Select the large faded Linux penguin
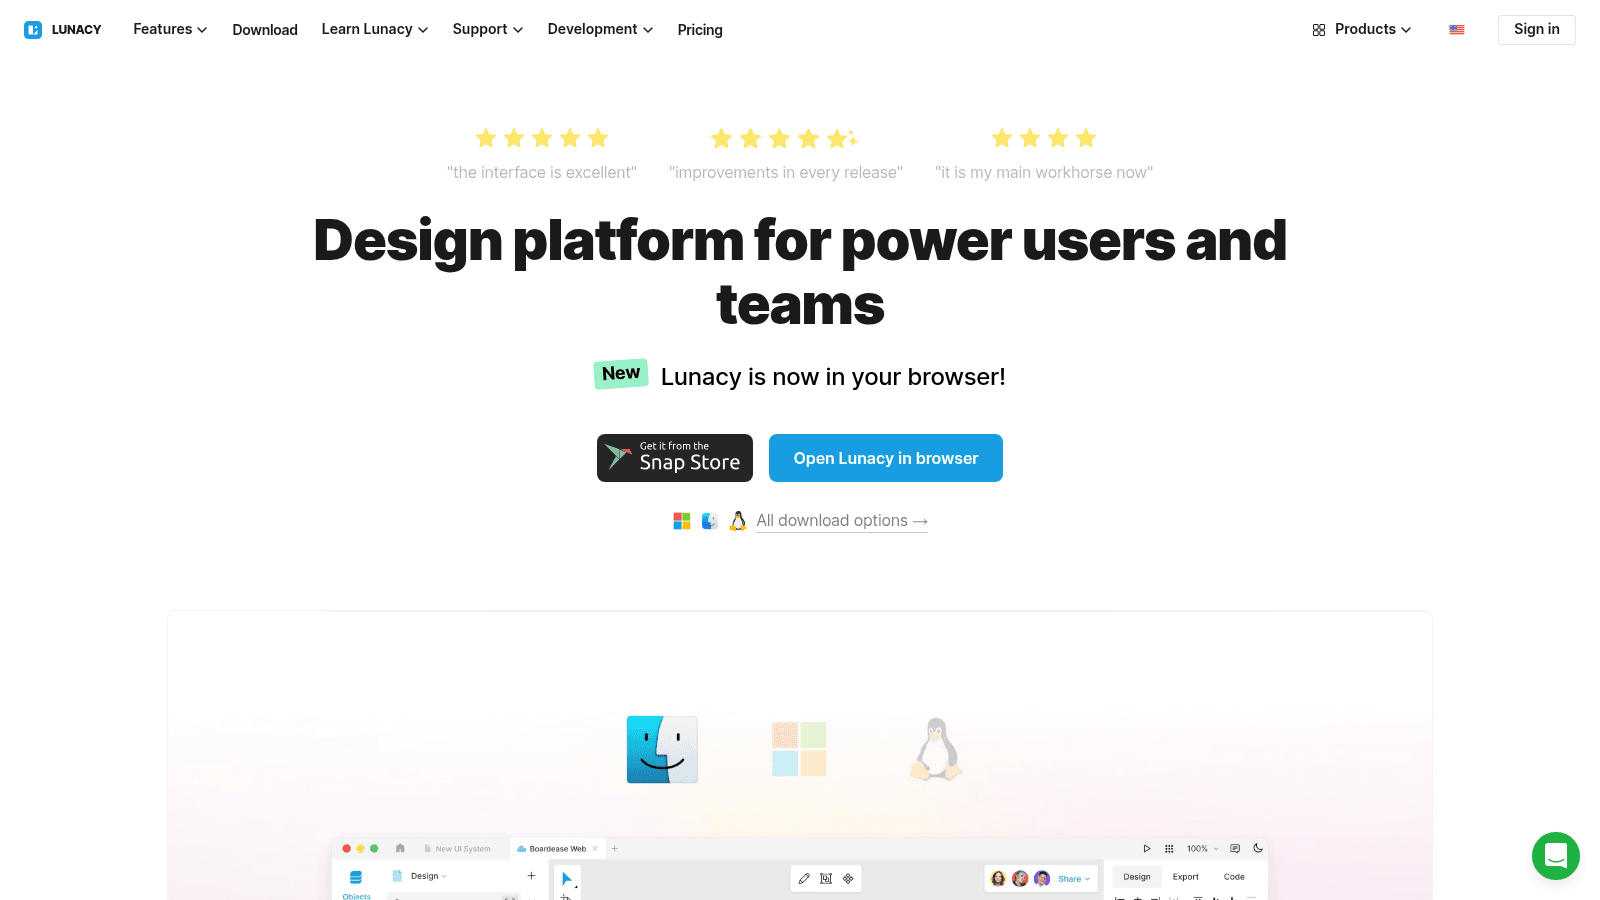Screen dimensions: 1600x900 [x=936, y=749]
